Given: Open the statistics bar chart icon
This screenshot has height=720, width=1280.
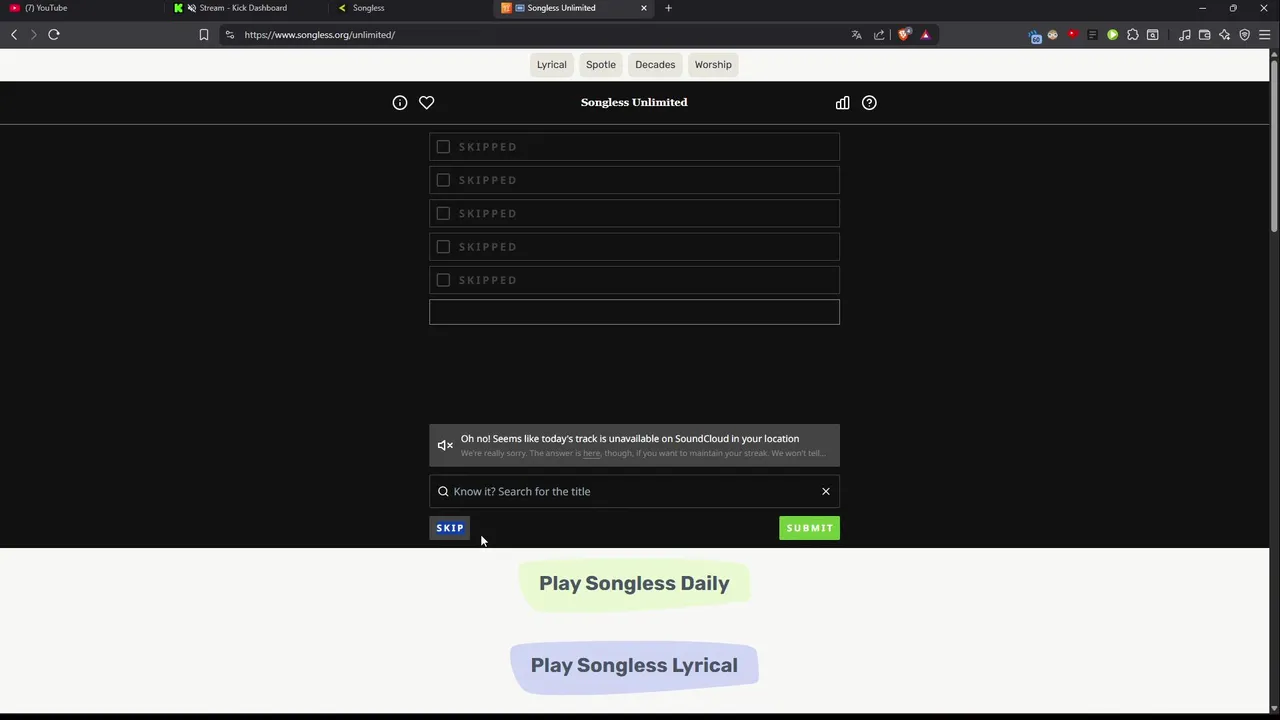Looking at the screenshot, I should click(843, 102).
